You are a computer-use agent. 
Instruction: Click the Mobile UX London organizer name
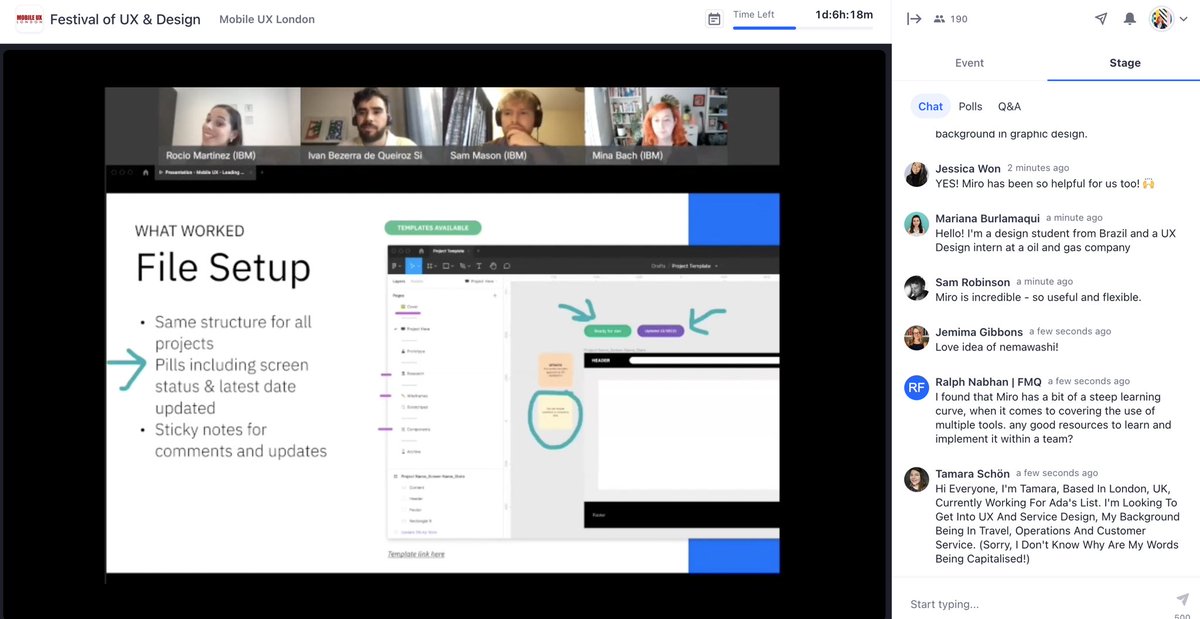(x=267, y=19)
